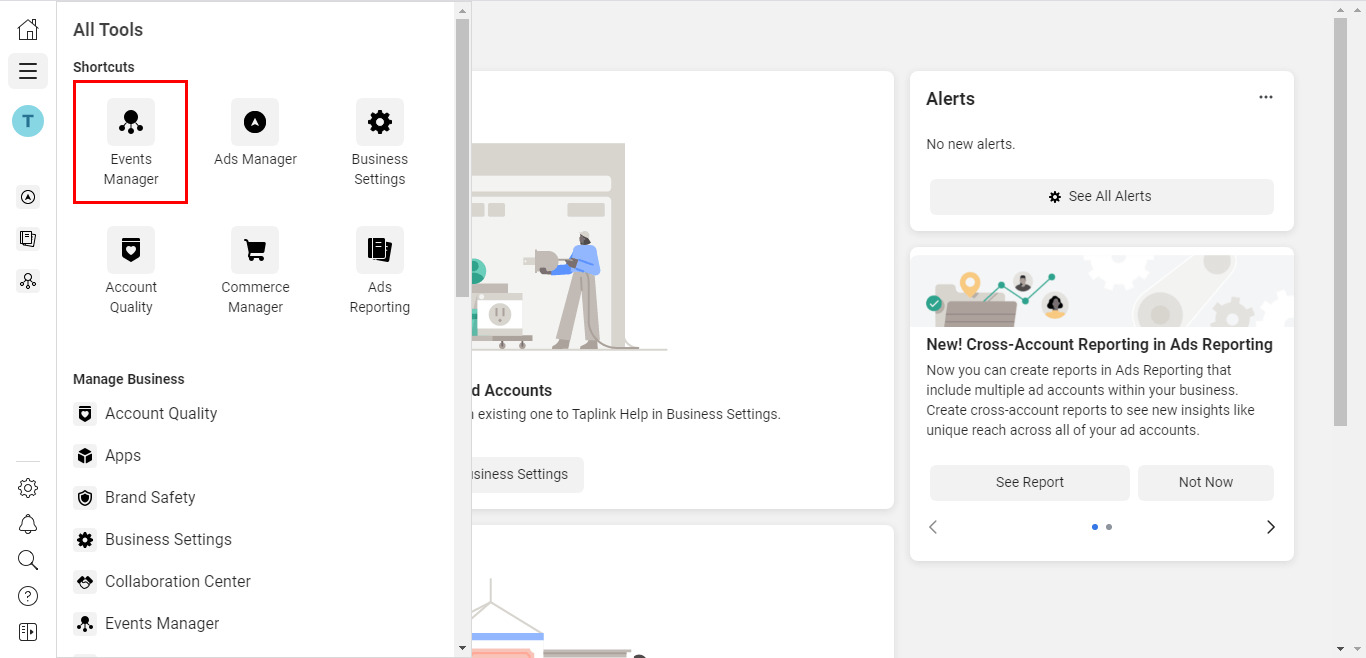Open Alerts three-dot options menu
The image size is (1366, 658).
coord(1266,97)
